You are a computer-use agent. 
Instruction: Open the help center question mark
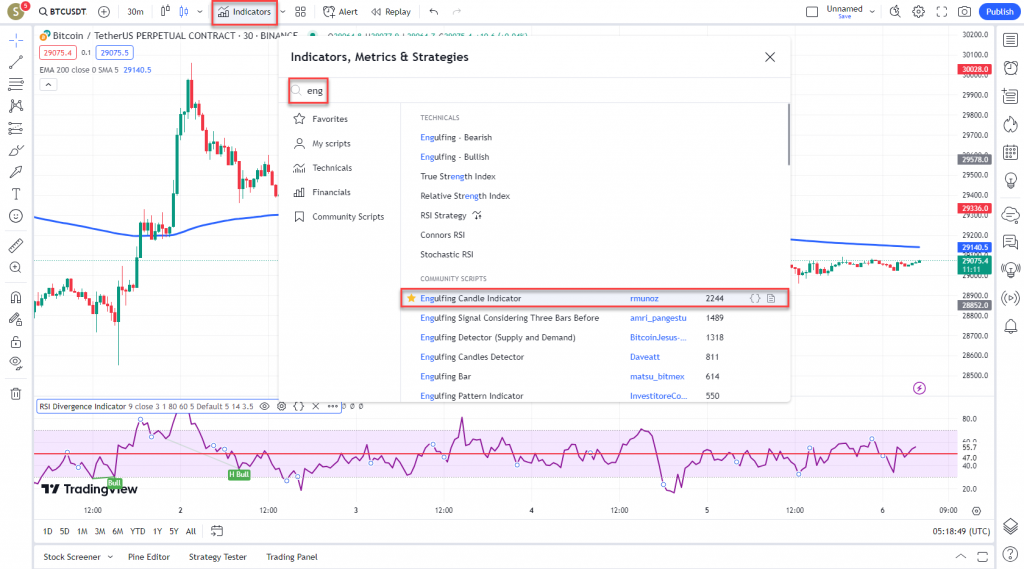pos(1010,555)
